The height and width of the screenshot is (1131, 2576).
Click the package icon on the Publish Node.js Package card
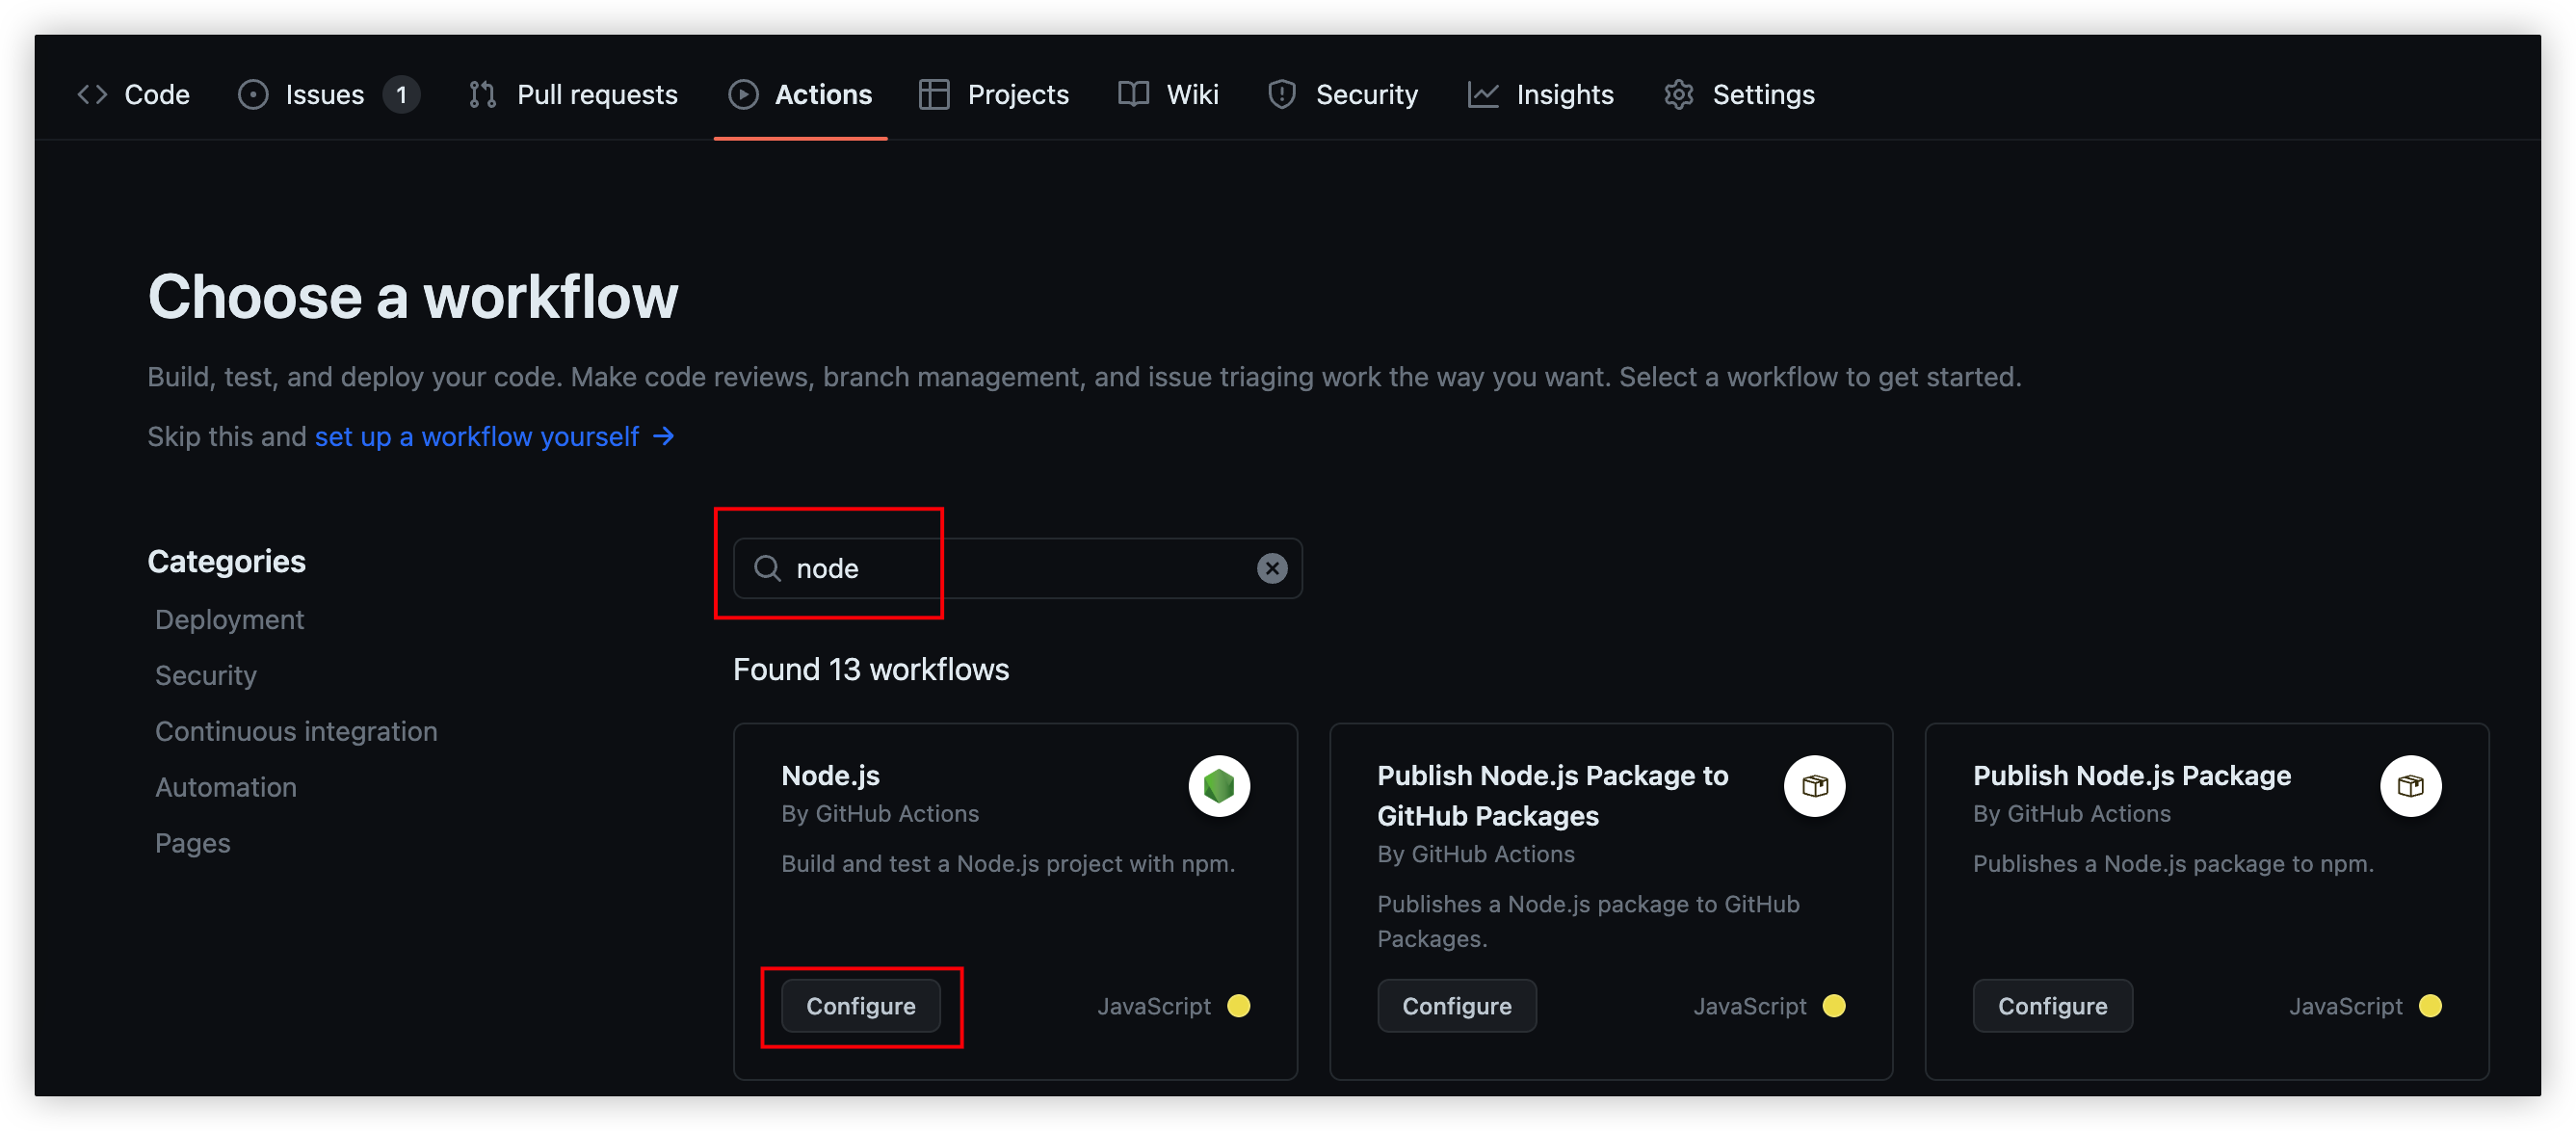(2410, 786)
